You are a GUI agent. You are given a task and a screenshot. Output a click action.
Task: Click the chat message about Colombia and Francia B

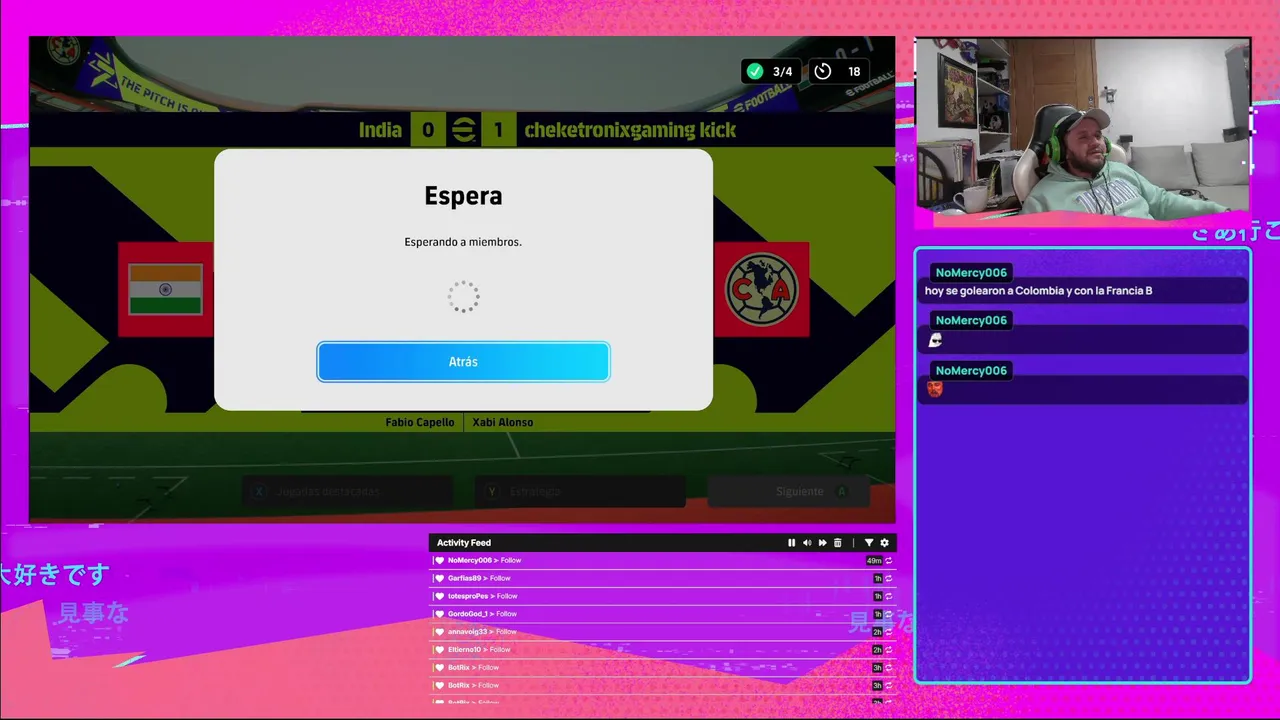1038,291
